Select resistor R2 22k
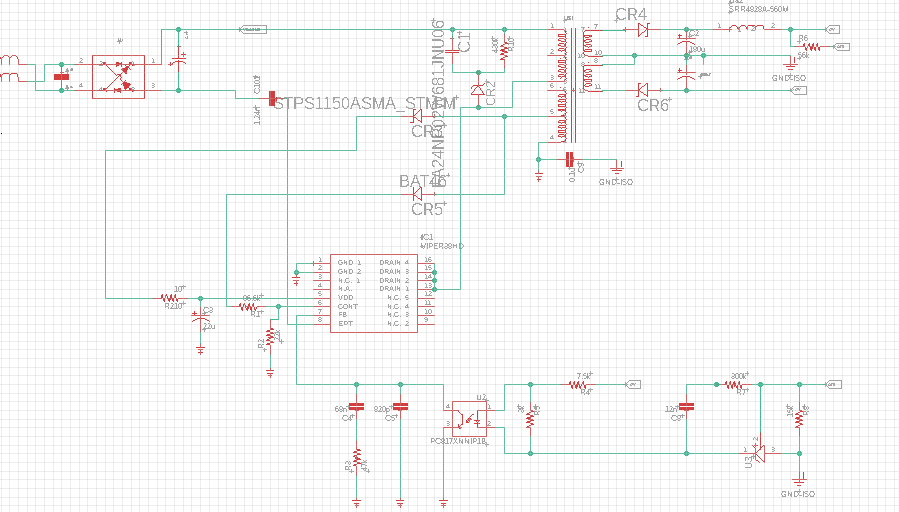The image size is (899, 512). tap(270, 339)
